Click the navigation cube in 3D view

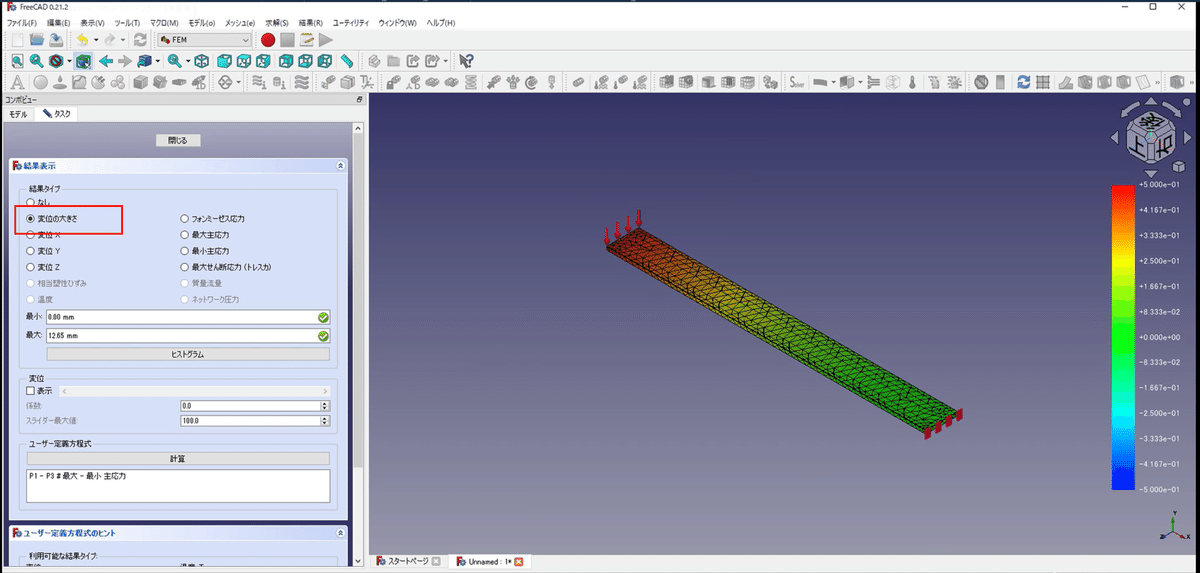[1151, 136]
